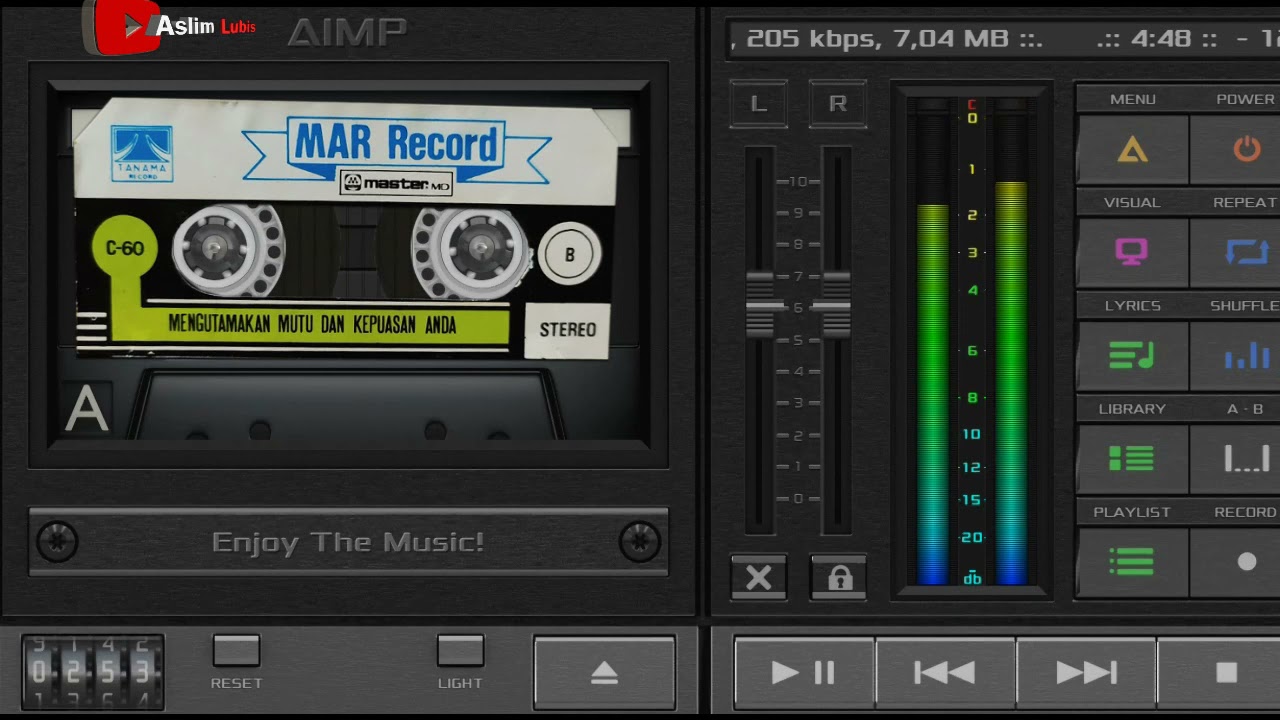The image size is (1280, 720).
Task: Click the AIMP logo text
Action: [347, 33]
